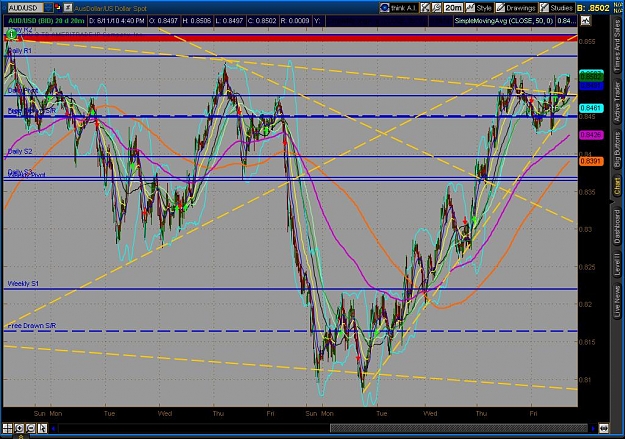Open the 20m timeframe selector

(x=453, y=8)
